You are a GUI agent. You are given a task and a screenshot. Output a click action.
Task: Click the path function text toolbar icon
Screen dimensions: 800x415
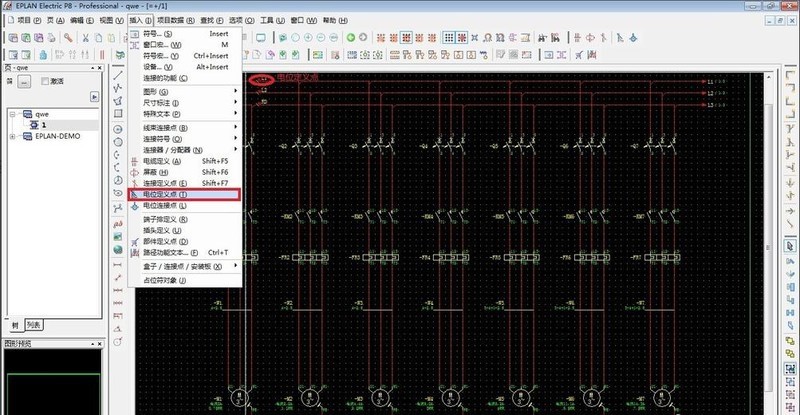click(592, 55)
